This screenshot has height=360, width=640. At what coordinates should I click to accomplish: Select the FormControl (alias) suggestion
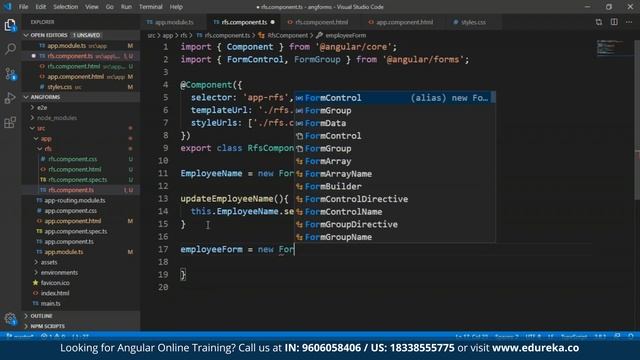click(x=395, y=98)
